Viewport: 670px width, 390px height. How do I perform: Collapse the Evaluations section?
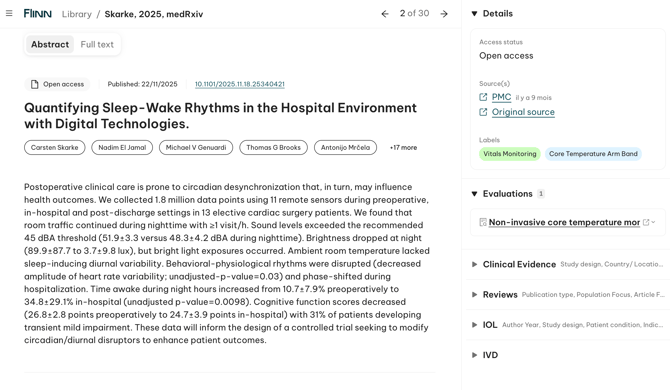[474, 194]
